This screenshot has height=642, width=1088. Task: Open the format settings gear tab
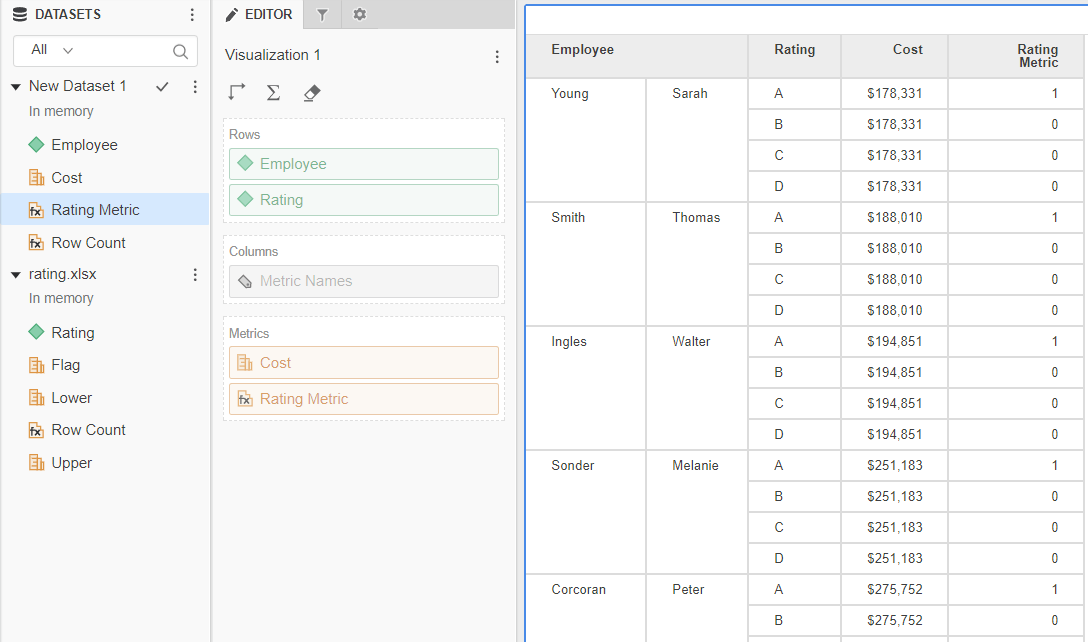click(360, 15)
